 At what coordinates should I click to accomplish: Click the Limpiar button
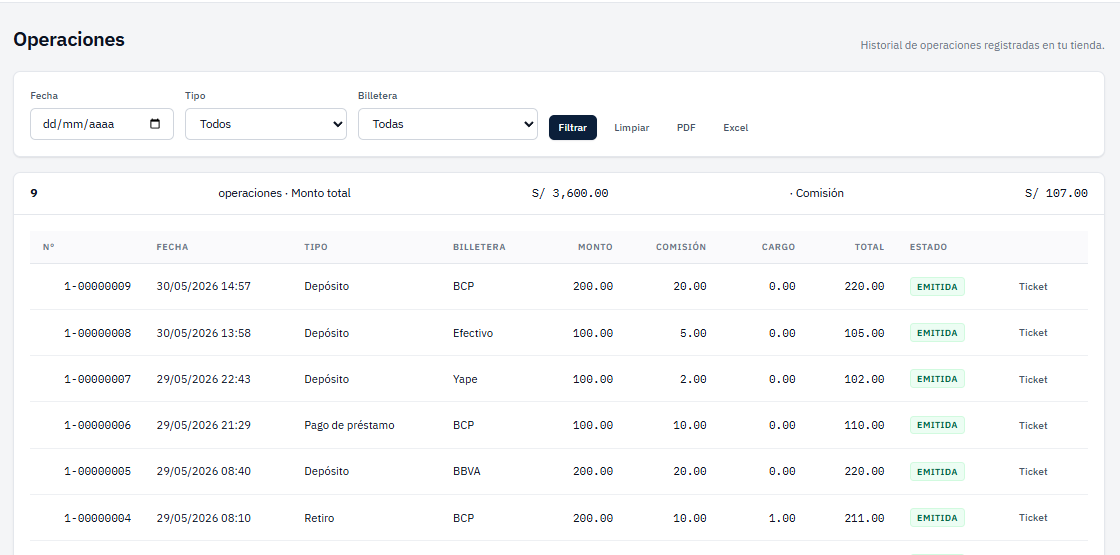631,127
